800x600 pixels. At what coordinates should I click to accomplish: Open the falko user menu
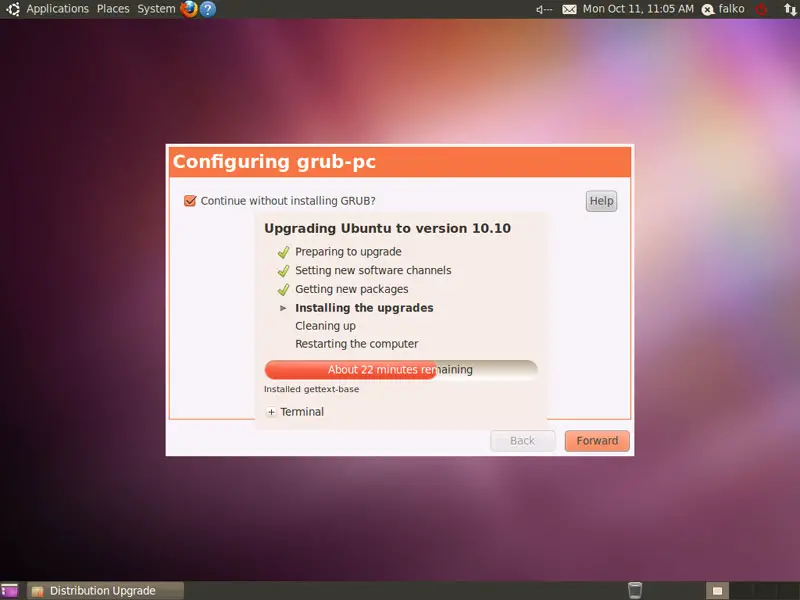coord(731,9)
